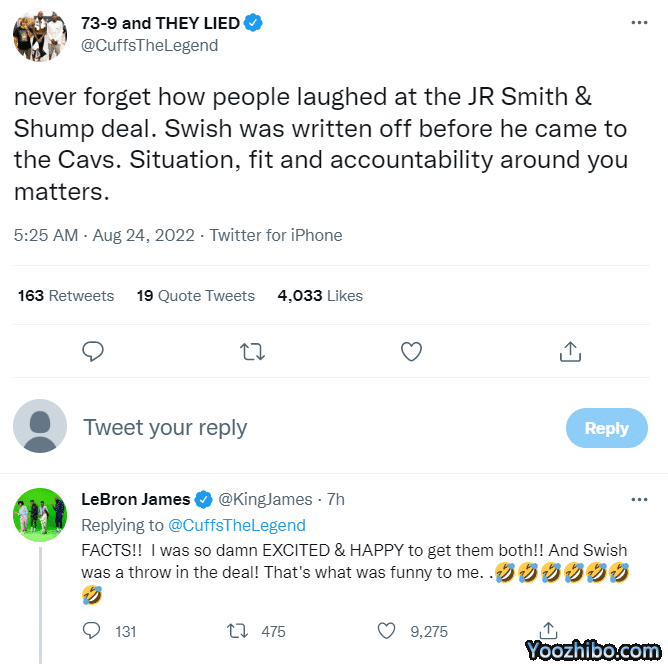Screen dimensions: 668x666
Task: Open more options on the main tweet
Action: (639, 22)
